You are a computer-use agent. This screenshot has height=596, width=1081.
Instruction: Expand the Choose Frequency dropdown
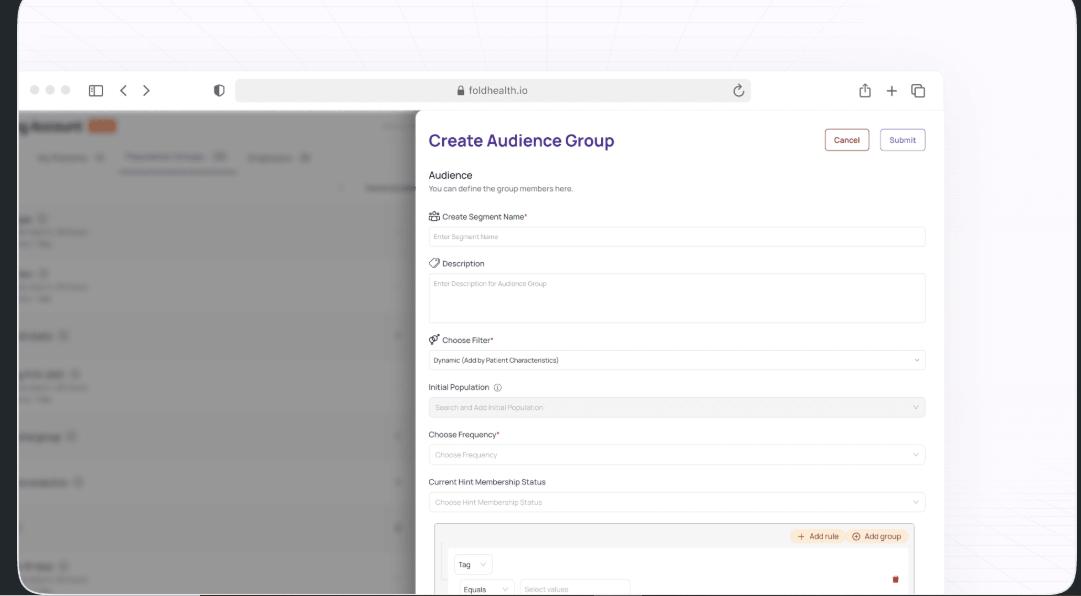click(676, 455)
